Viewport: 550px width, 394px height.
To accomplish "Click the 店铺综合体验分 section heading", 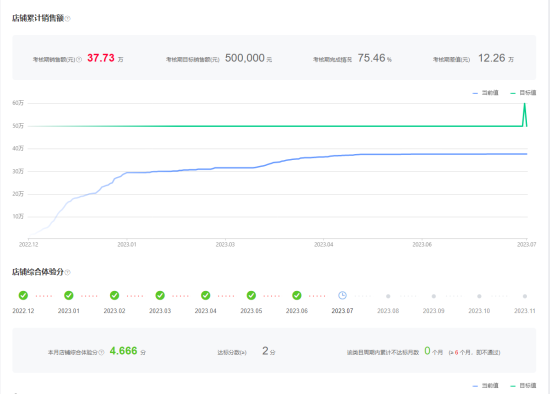I will coord(38,272).
